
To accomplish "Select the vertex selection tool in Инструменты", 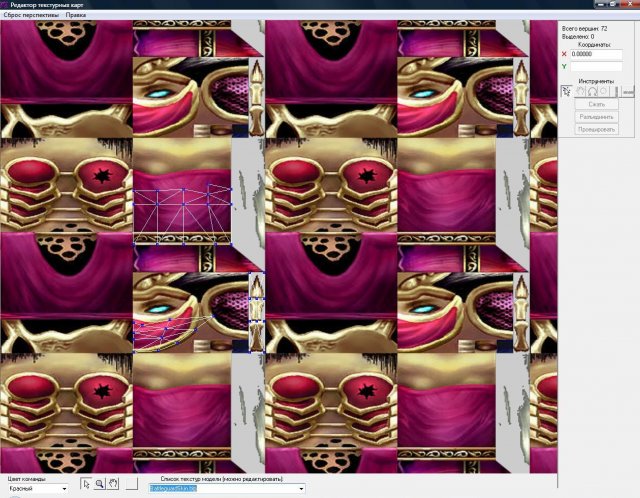I will pos(567,91).
